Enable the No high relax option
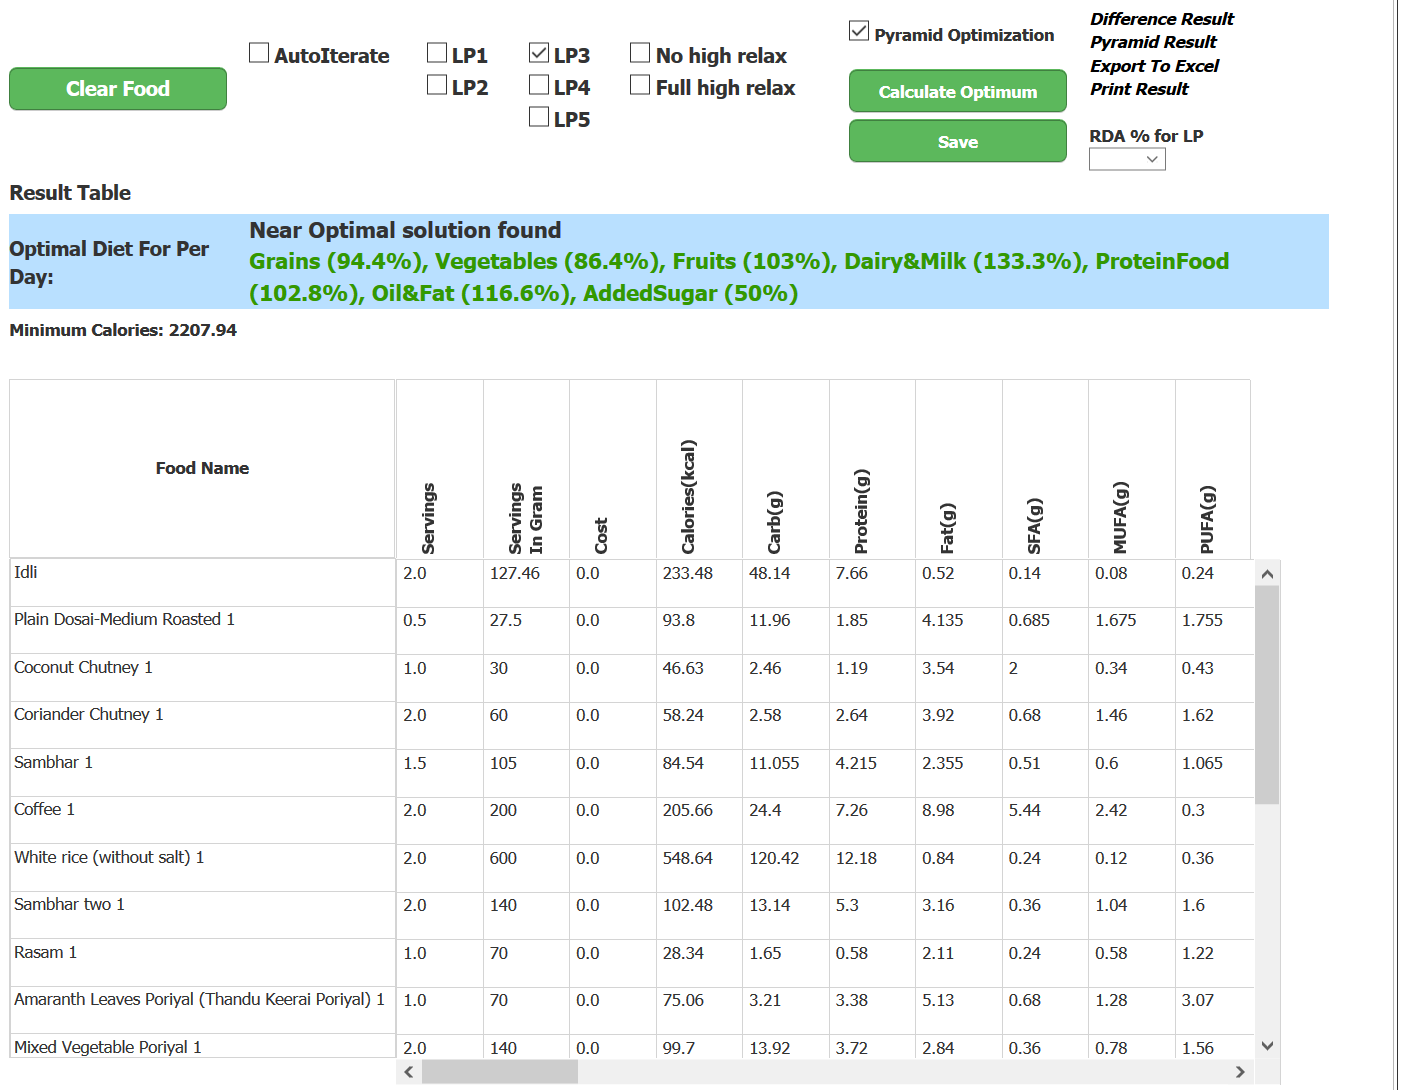The width and height of the screenshot is (1404, 1090). click(640, 53)
